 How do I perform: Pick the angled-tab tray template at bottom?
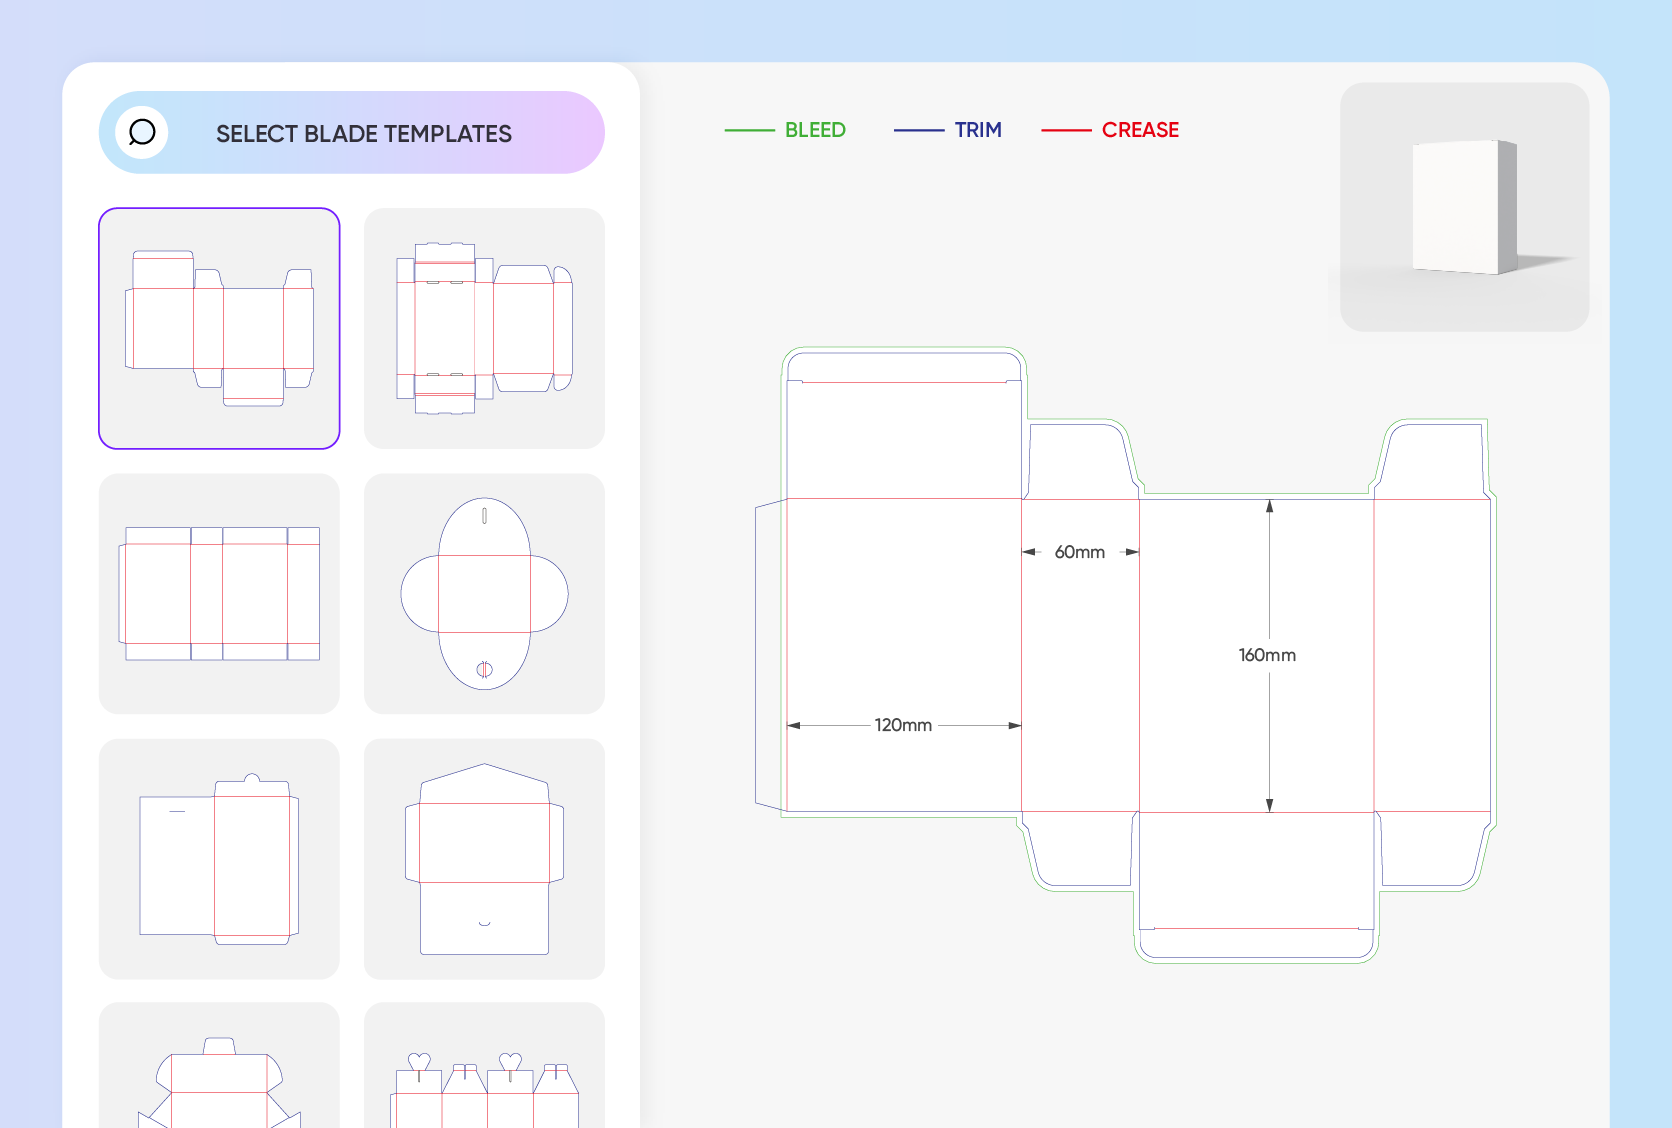tap(219, 1066)
